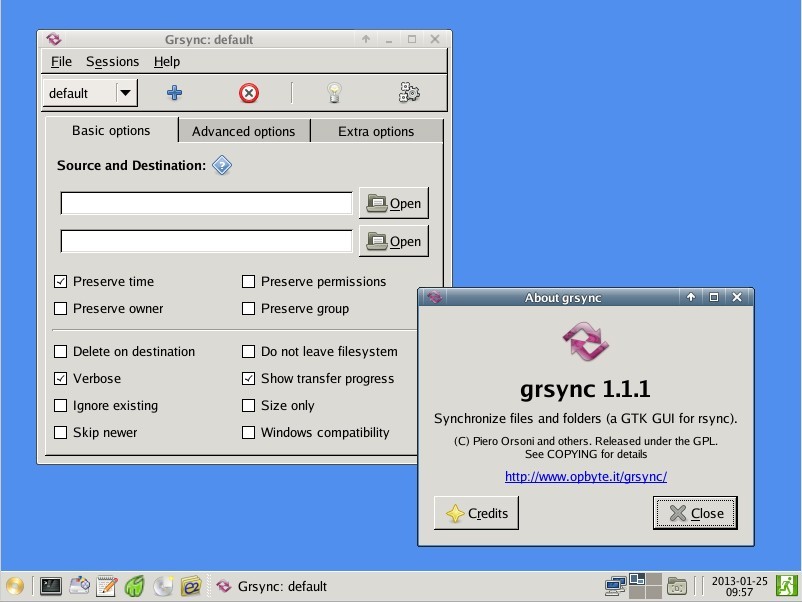Click the grsync logo in the About dialog
The image size is (802, 602).
(586, 341)
